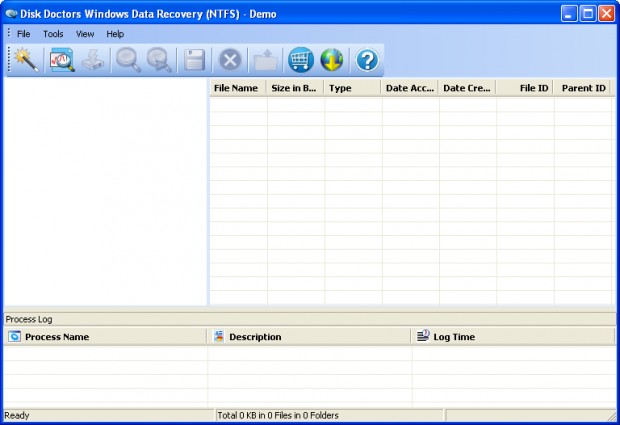Click the Description log column header

309,336
